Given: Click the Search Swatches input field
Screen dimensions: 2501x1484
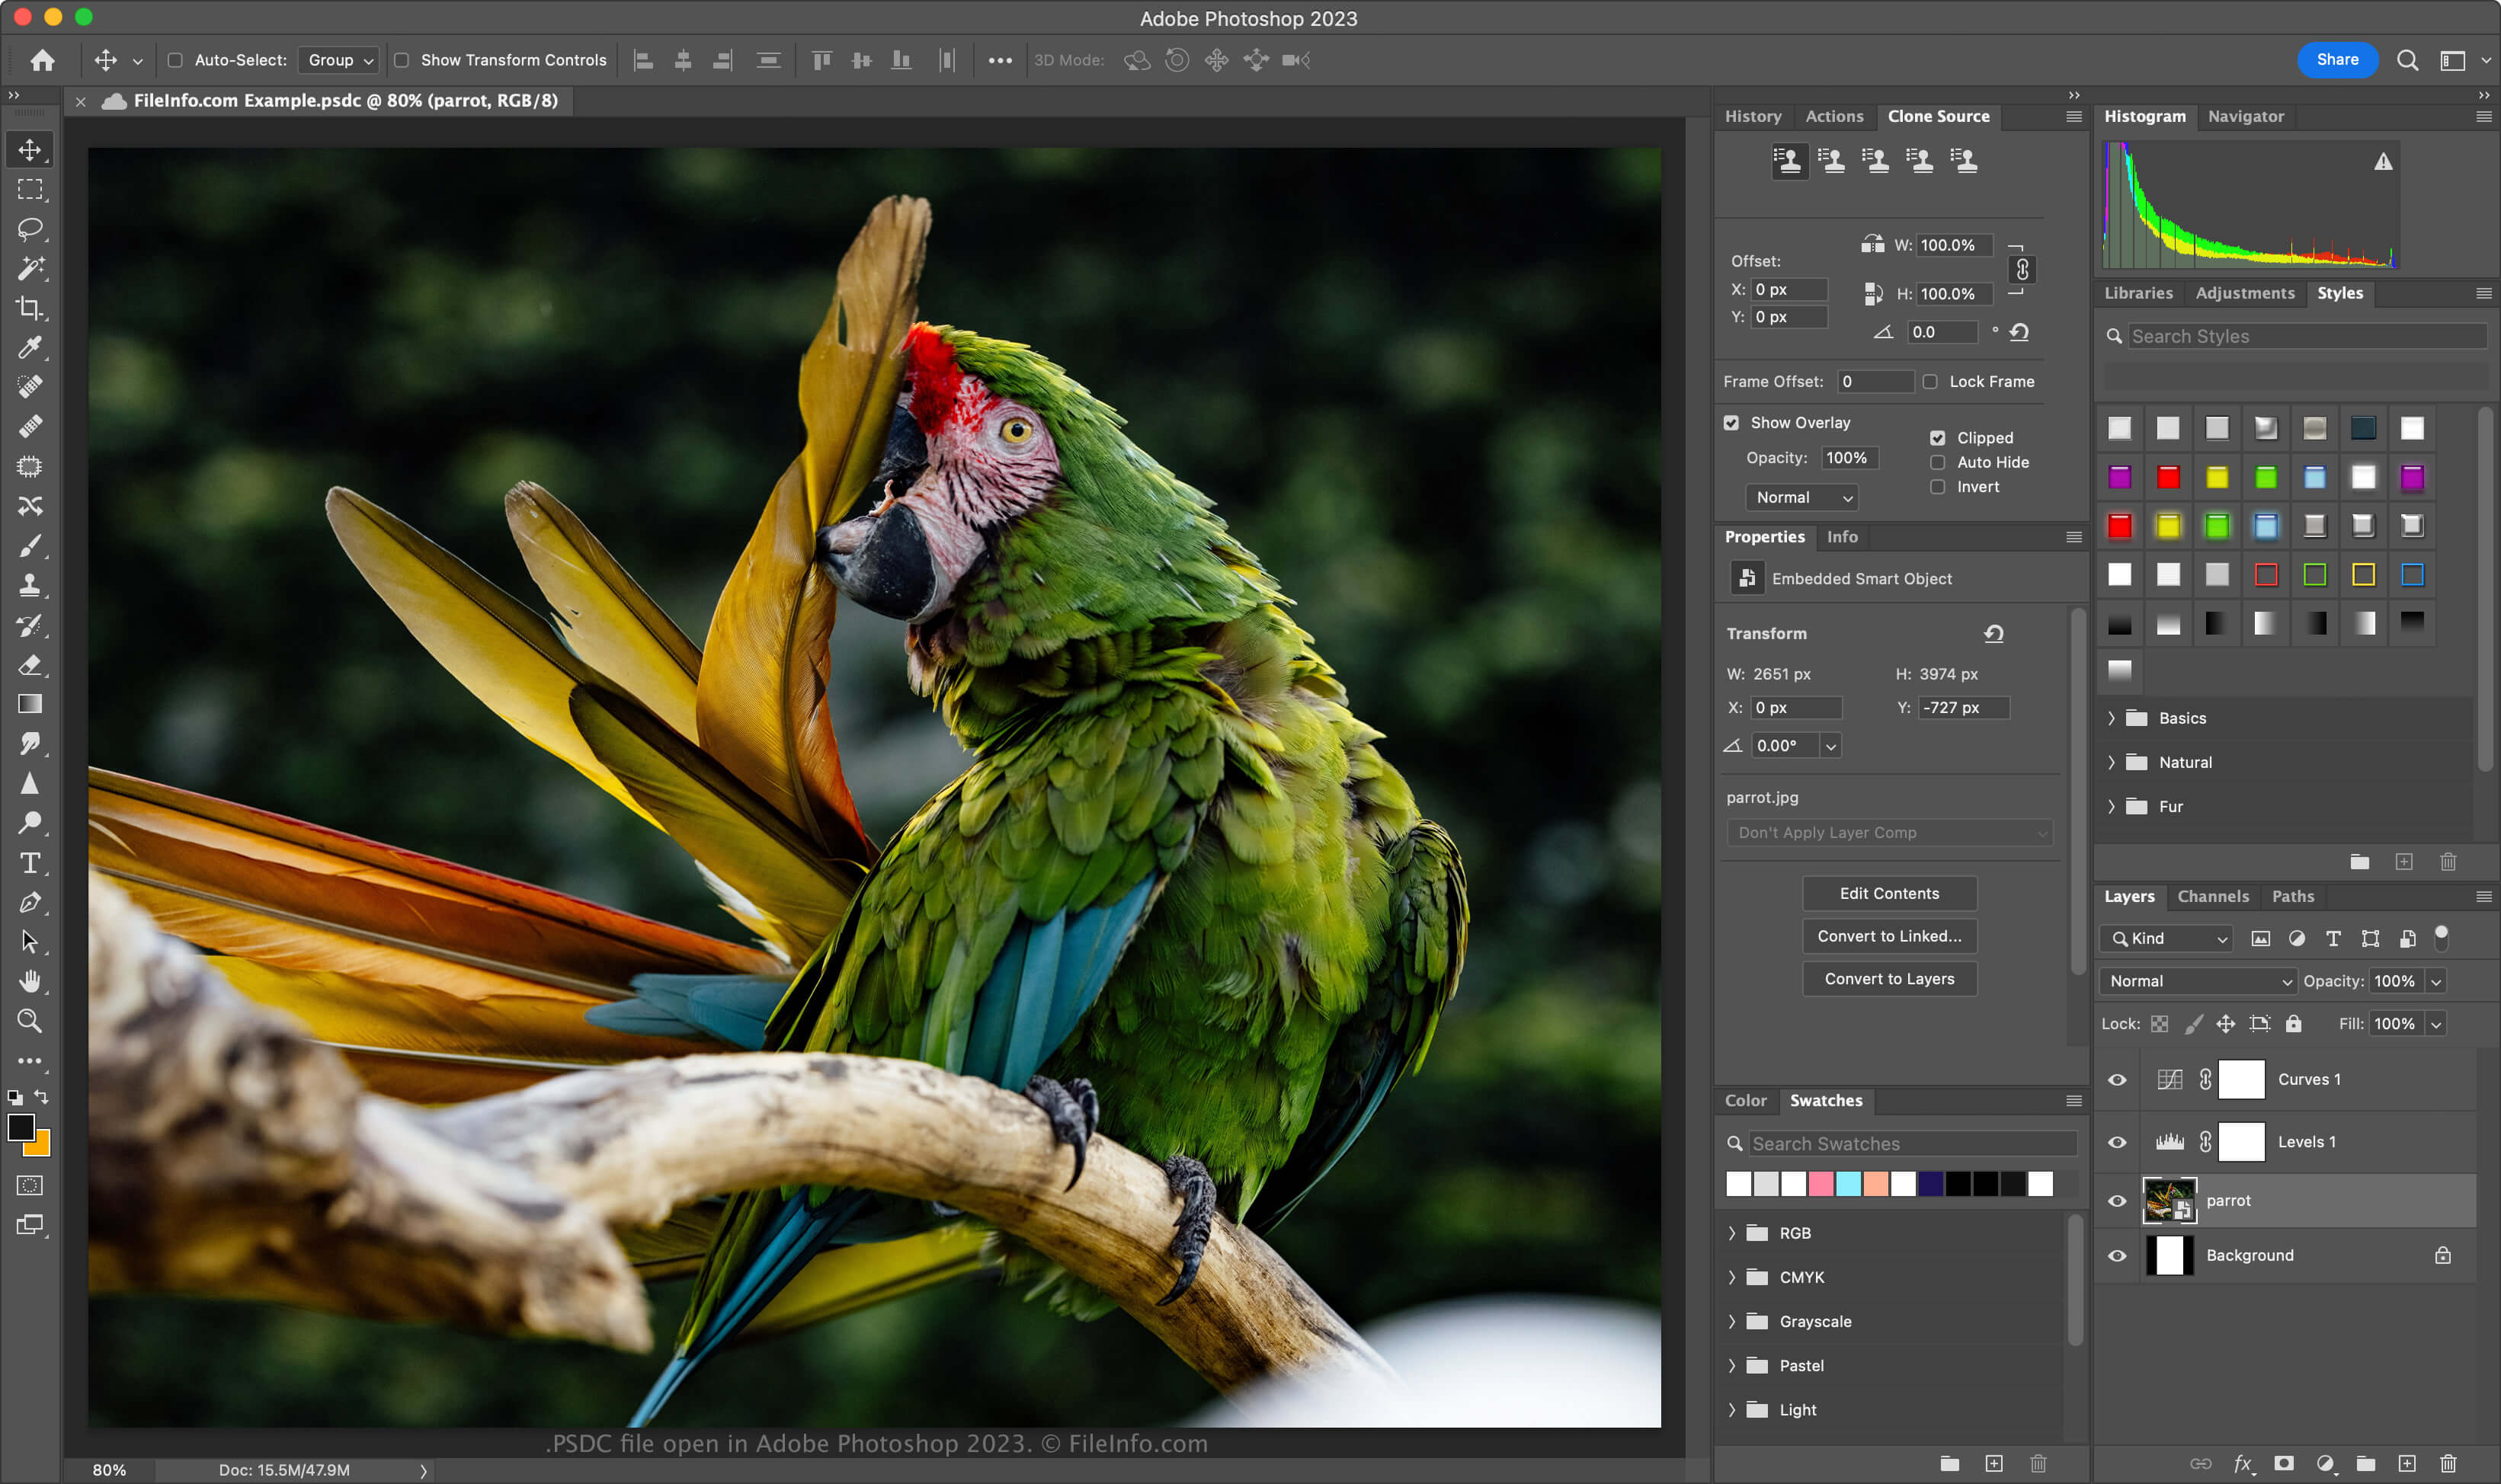Looking at the screenshot, I should 1912,1144.
